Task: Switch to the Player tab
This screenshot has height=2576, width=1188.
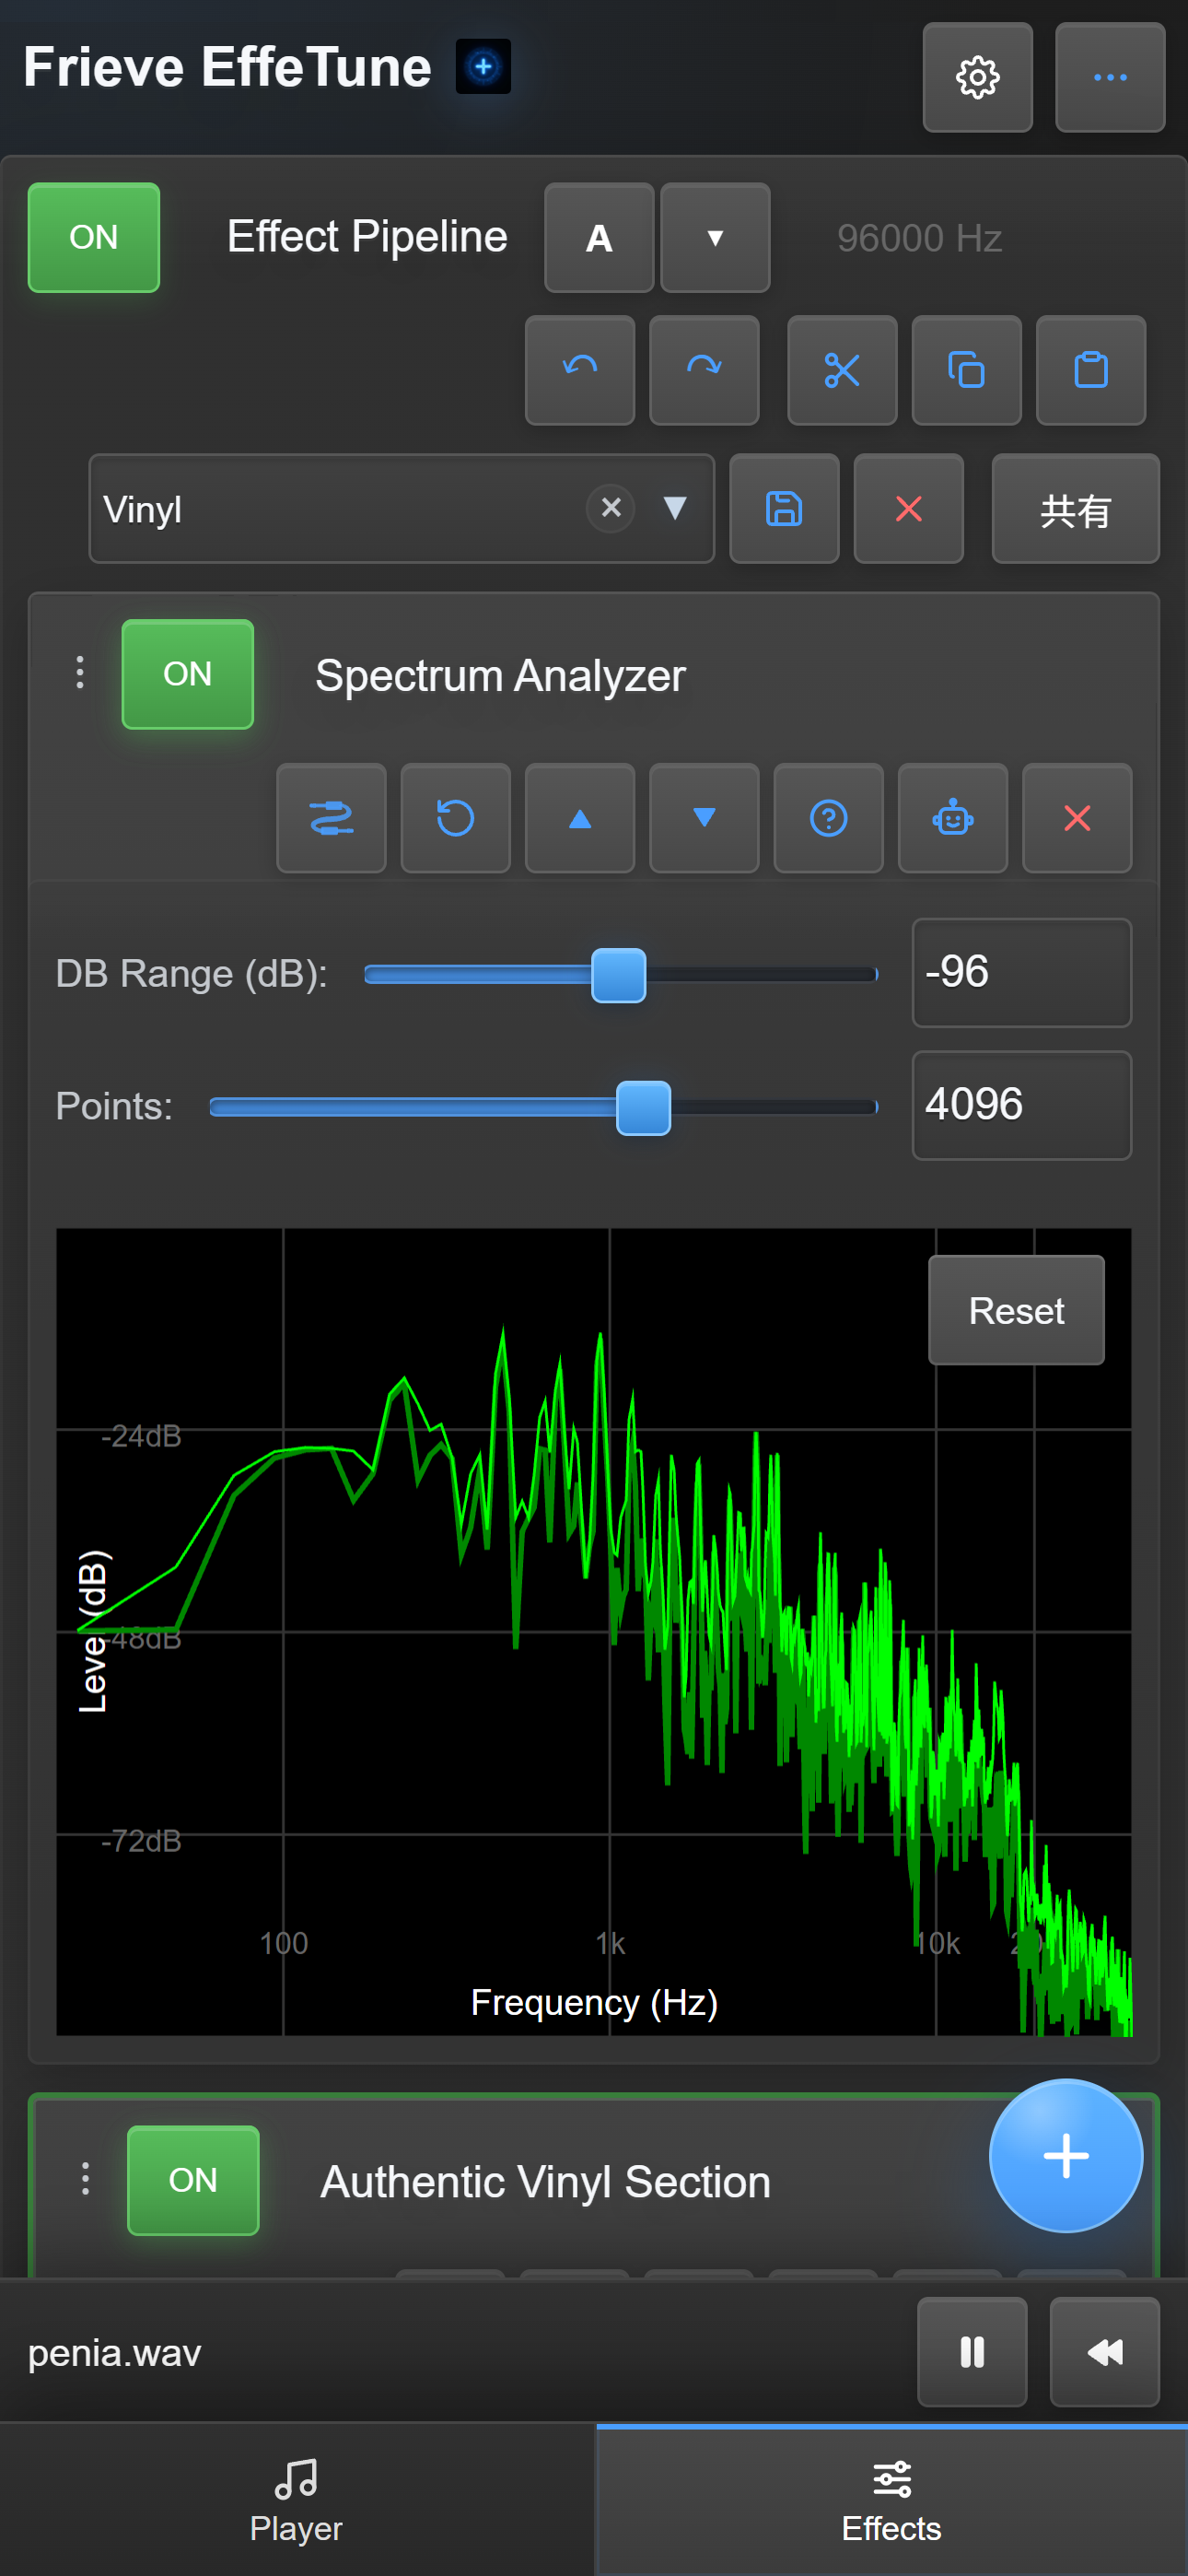Action: [x=296, y=2500]
